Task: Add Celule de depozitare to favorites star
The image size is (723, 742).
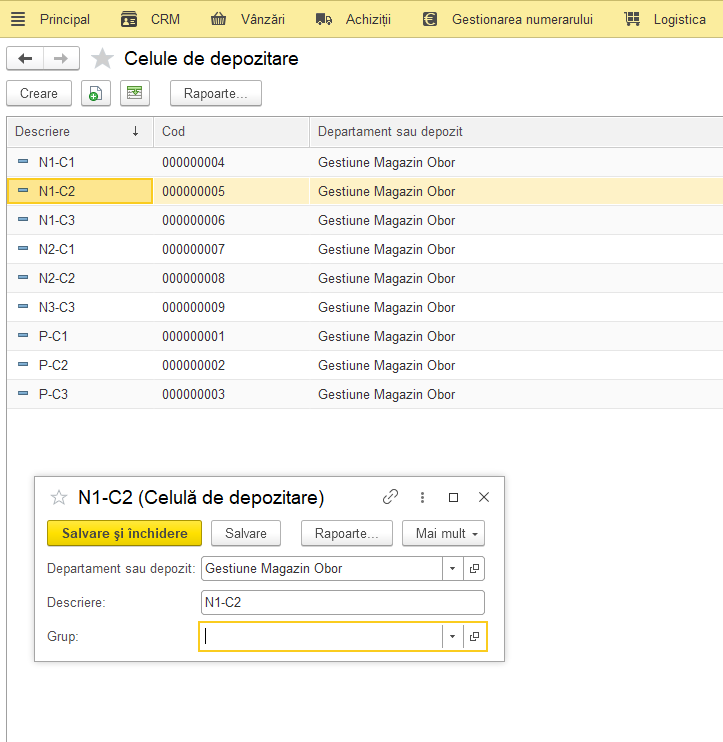Action: [x=102, y=59]
